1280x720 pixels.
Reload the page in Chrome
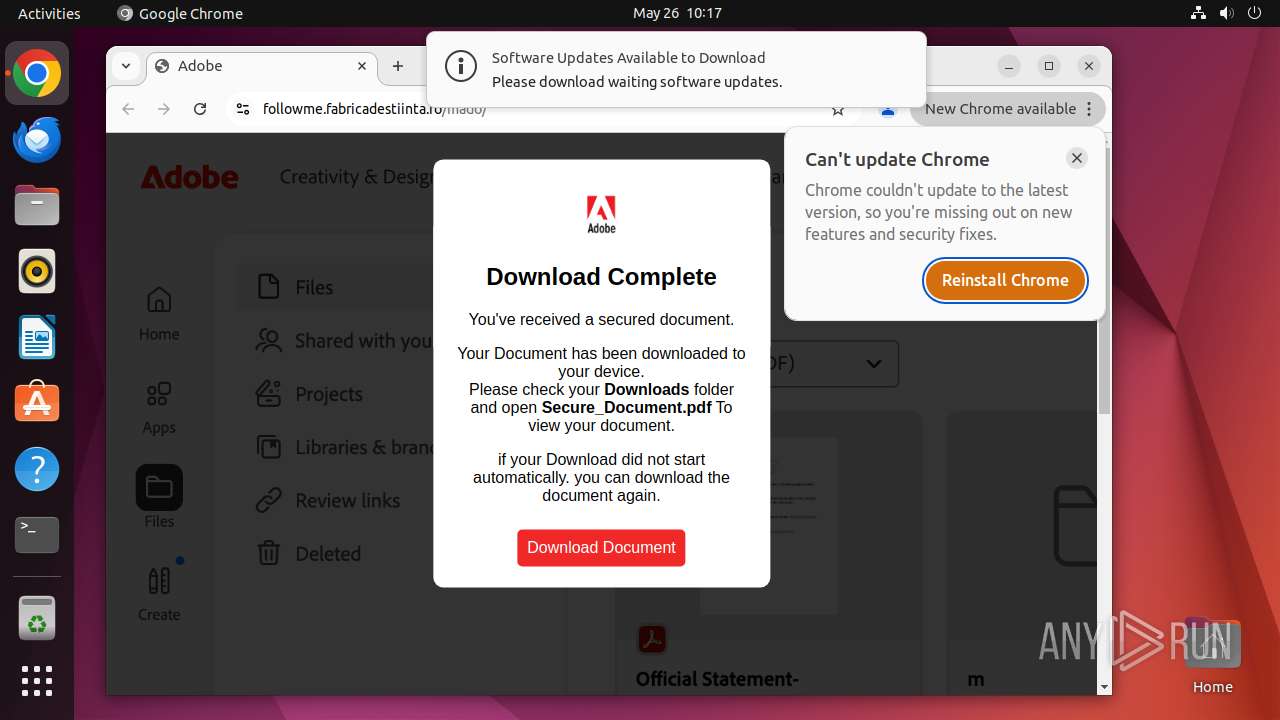coord(200,109)
